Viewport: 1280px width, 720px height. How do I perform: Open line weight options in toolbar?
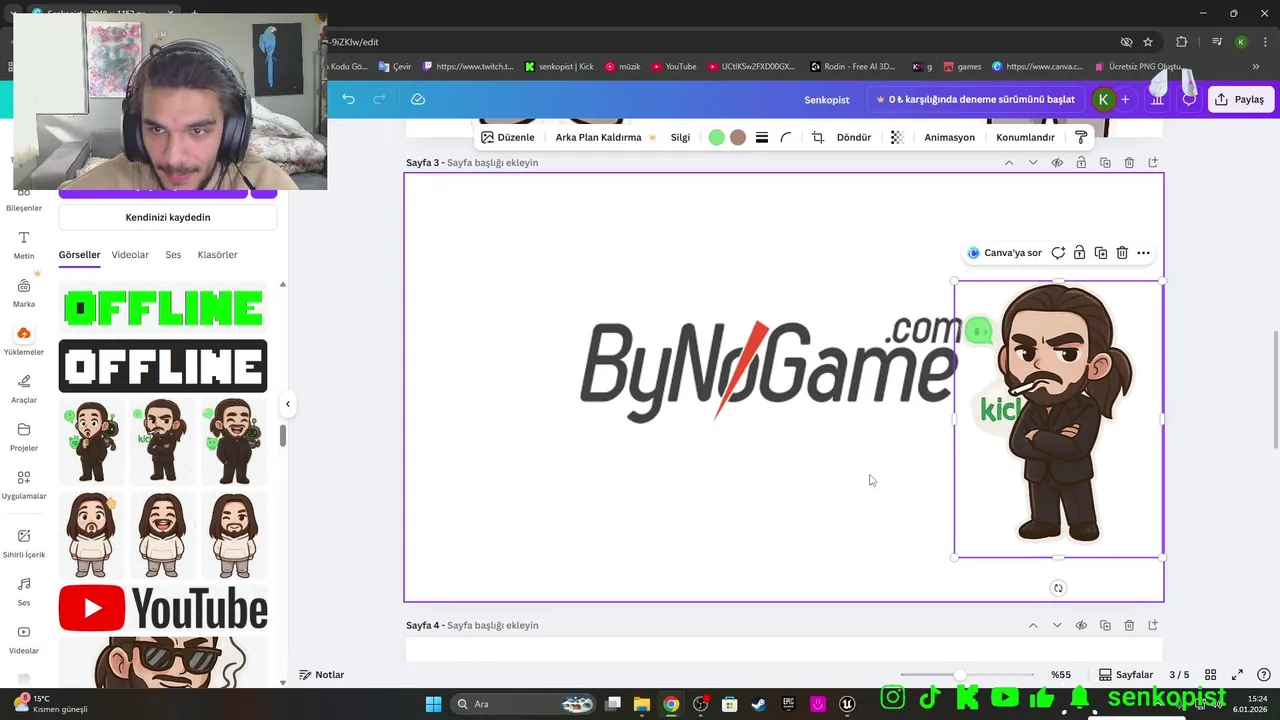coord(762,137)
